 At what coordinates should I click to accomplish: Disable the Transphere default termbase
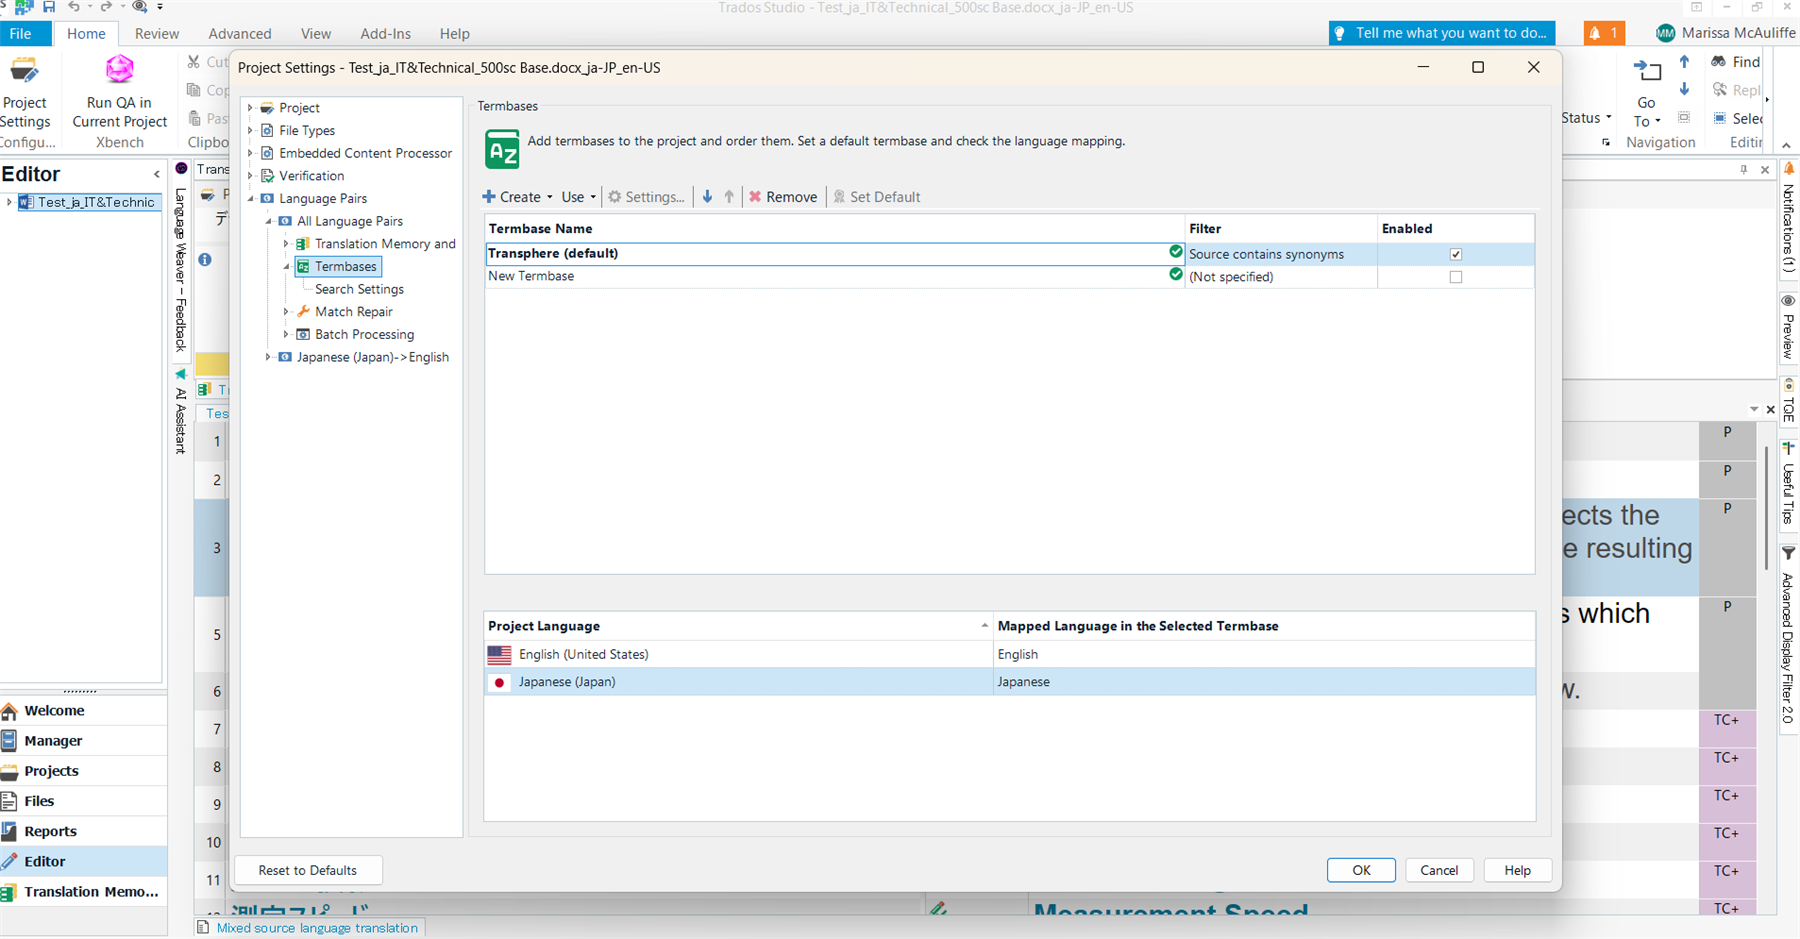click(1456, 254)
